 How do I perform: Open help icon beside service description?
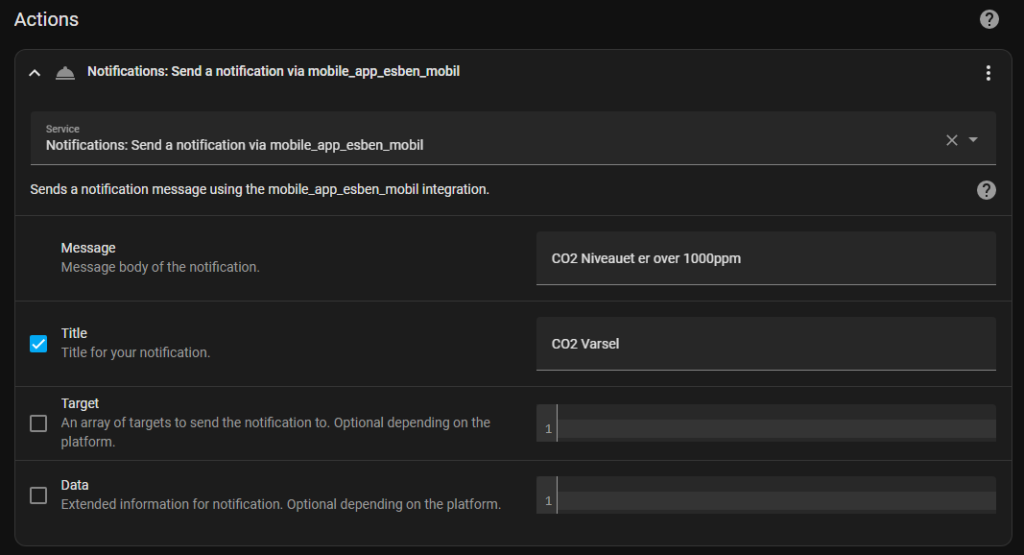coord(986,190)
